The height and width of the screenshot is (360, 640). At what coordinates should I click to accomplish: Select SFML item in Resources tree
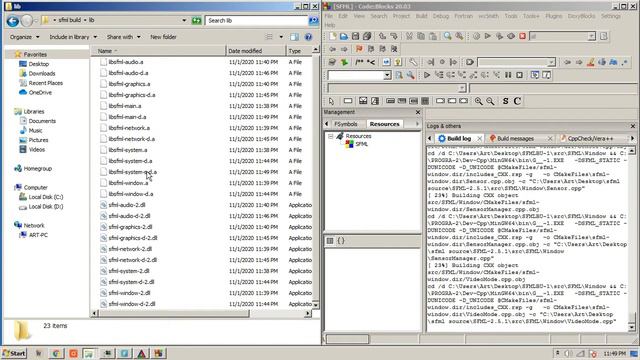(x=361, y=144)
